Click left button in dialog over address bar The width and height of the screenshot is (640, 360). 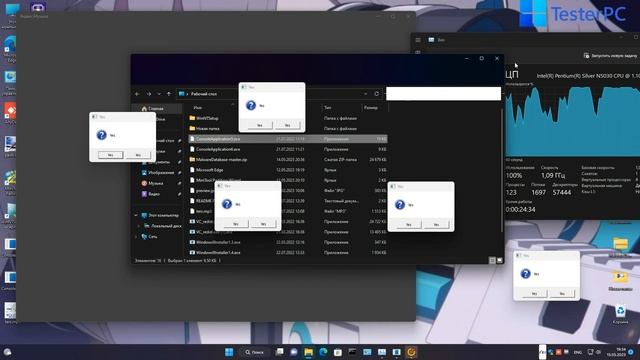[260, 125]
